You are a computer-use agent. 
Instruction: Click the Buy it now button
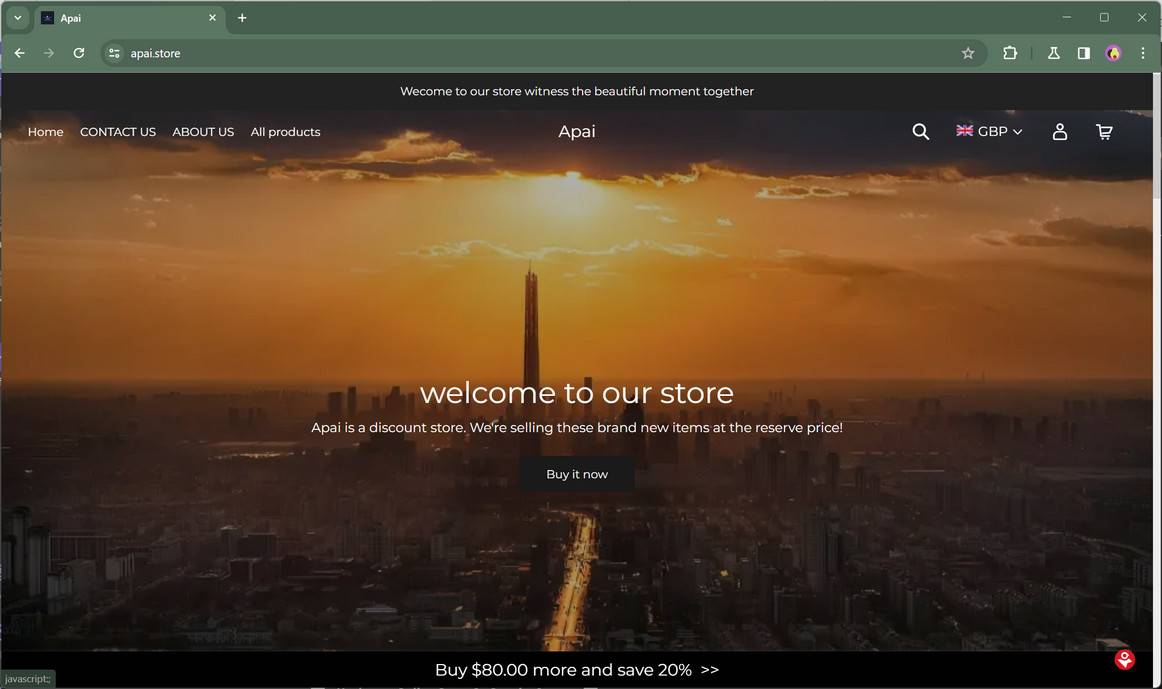tap(577, 474)
